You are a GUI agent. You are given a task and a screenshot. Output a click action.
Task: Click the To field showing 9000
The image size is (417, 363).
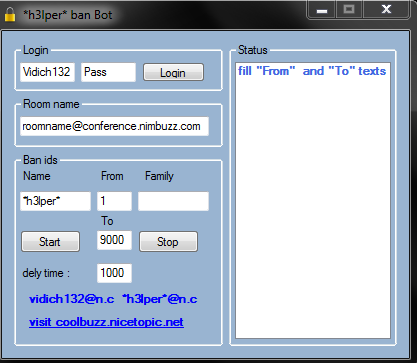tap(114, 240)
